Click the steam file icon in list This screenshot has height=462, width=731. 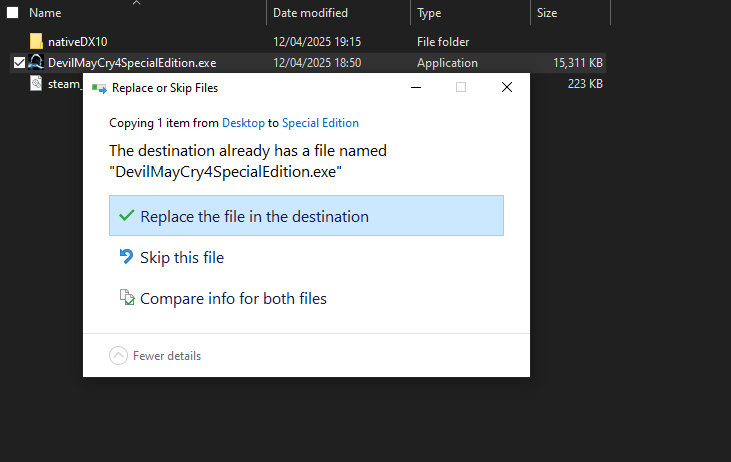click(x=37, y=84)
